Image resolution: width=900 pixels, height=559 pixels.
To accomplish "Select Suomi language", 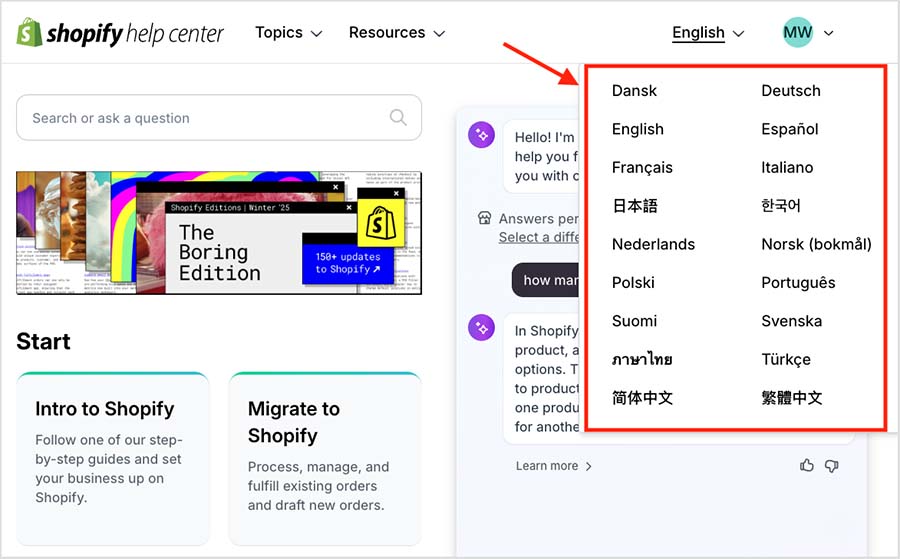I will point(634,321).
